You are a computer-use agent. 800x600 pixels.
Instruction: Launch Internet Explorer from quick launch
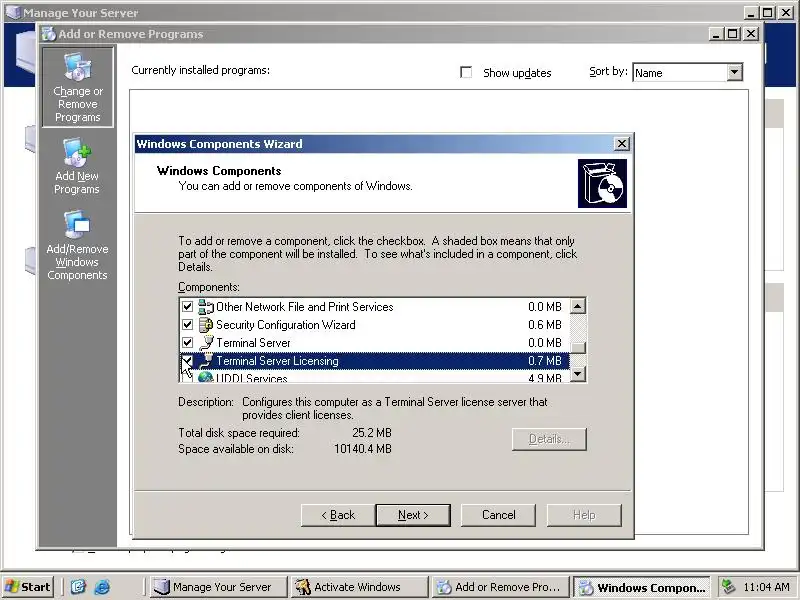pos(102,587)
